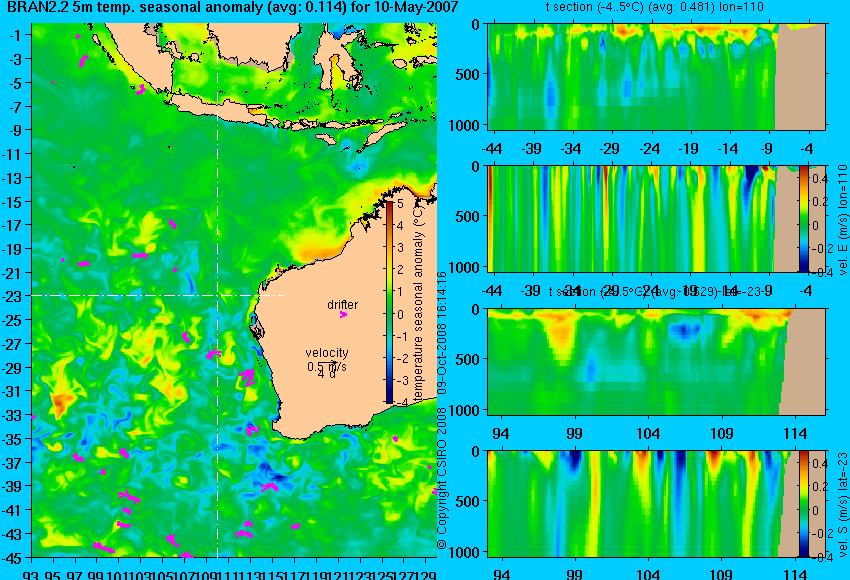This screenshot has width=850, height=580.
Task: Click the BRAN2.2 5m temp. seasonal anomaly title
Action: (x=233, y=8)
